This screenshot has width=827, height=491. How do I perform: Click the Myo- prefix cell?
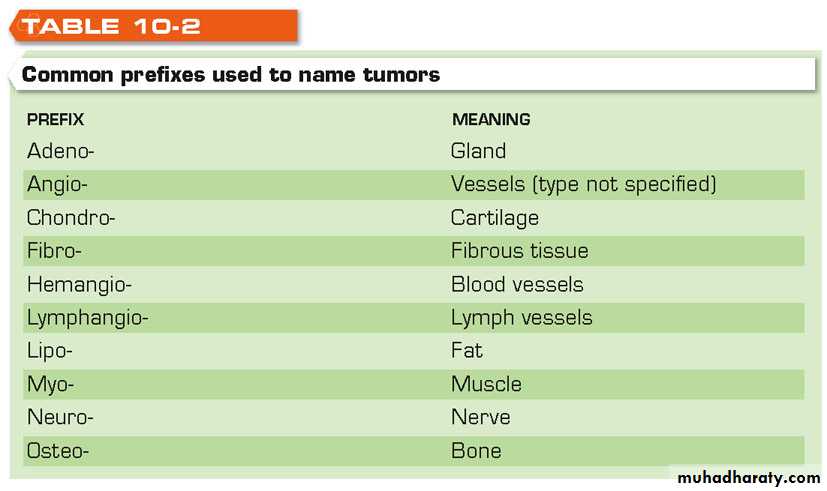click(x=51, y=384)
